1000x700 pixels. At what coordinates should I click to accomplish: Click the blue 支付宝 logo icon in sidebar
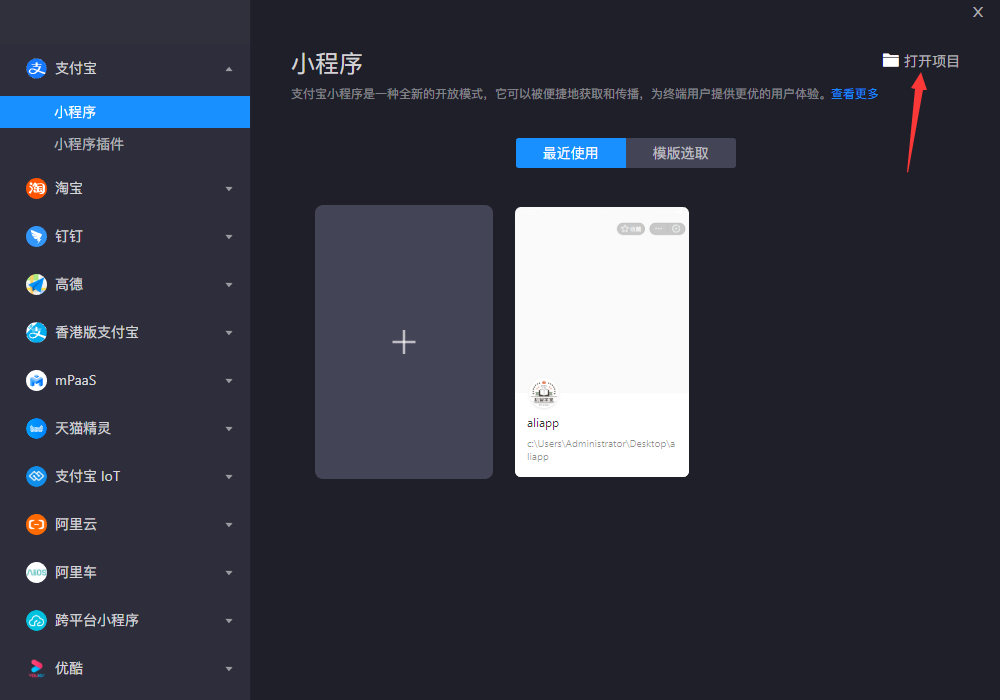36,68
